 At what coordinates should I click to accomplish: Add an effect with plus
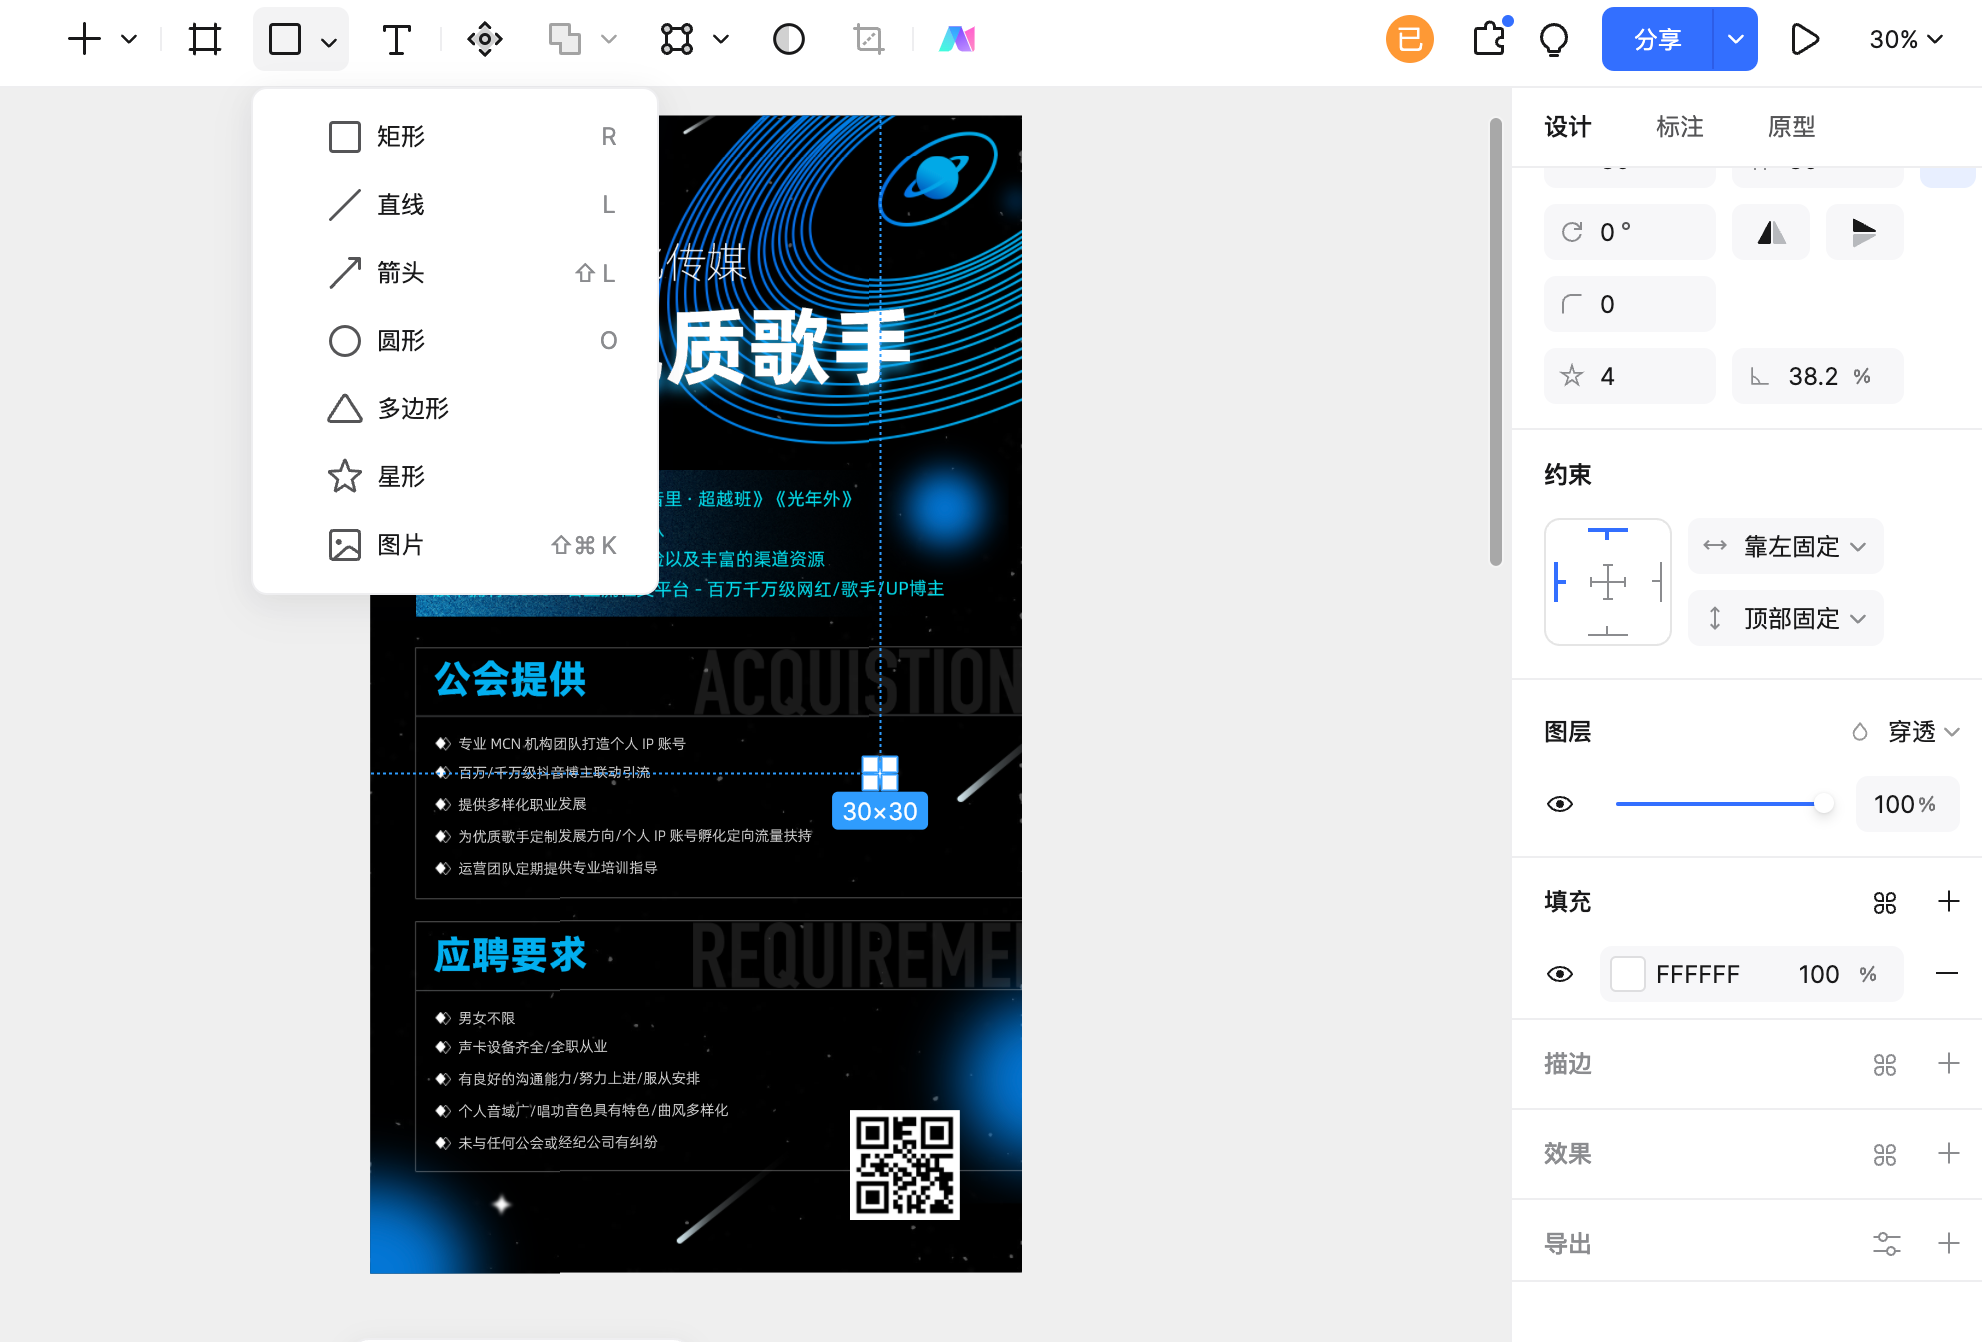1949,1154
